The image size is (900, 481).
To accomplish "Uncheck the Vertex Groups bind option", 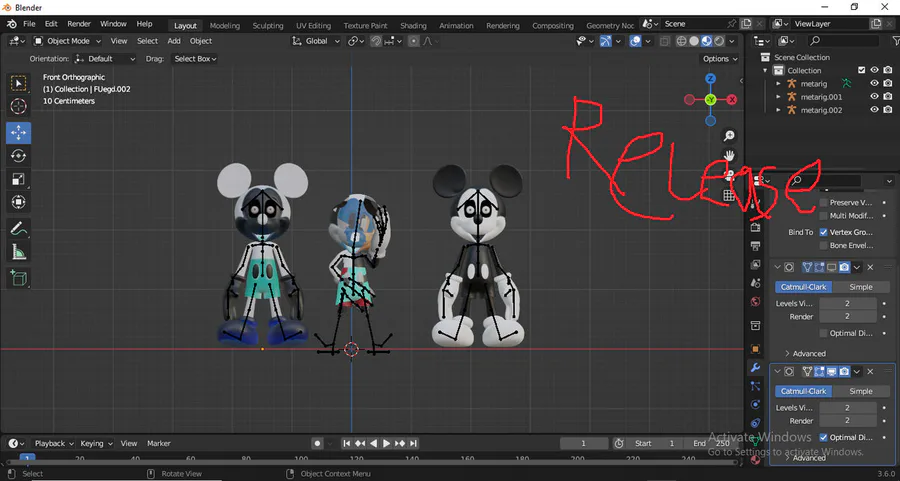I will (x=824, y=232).
